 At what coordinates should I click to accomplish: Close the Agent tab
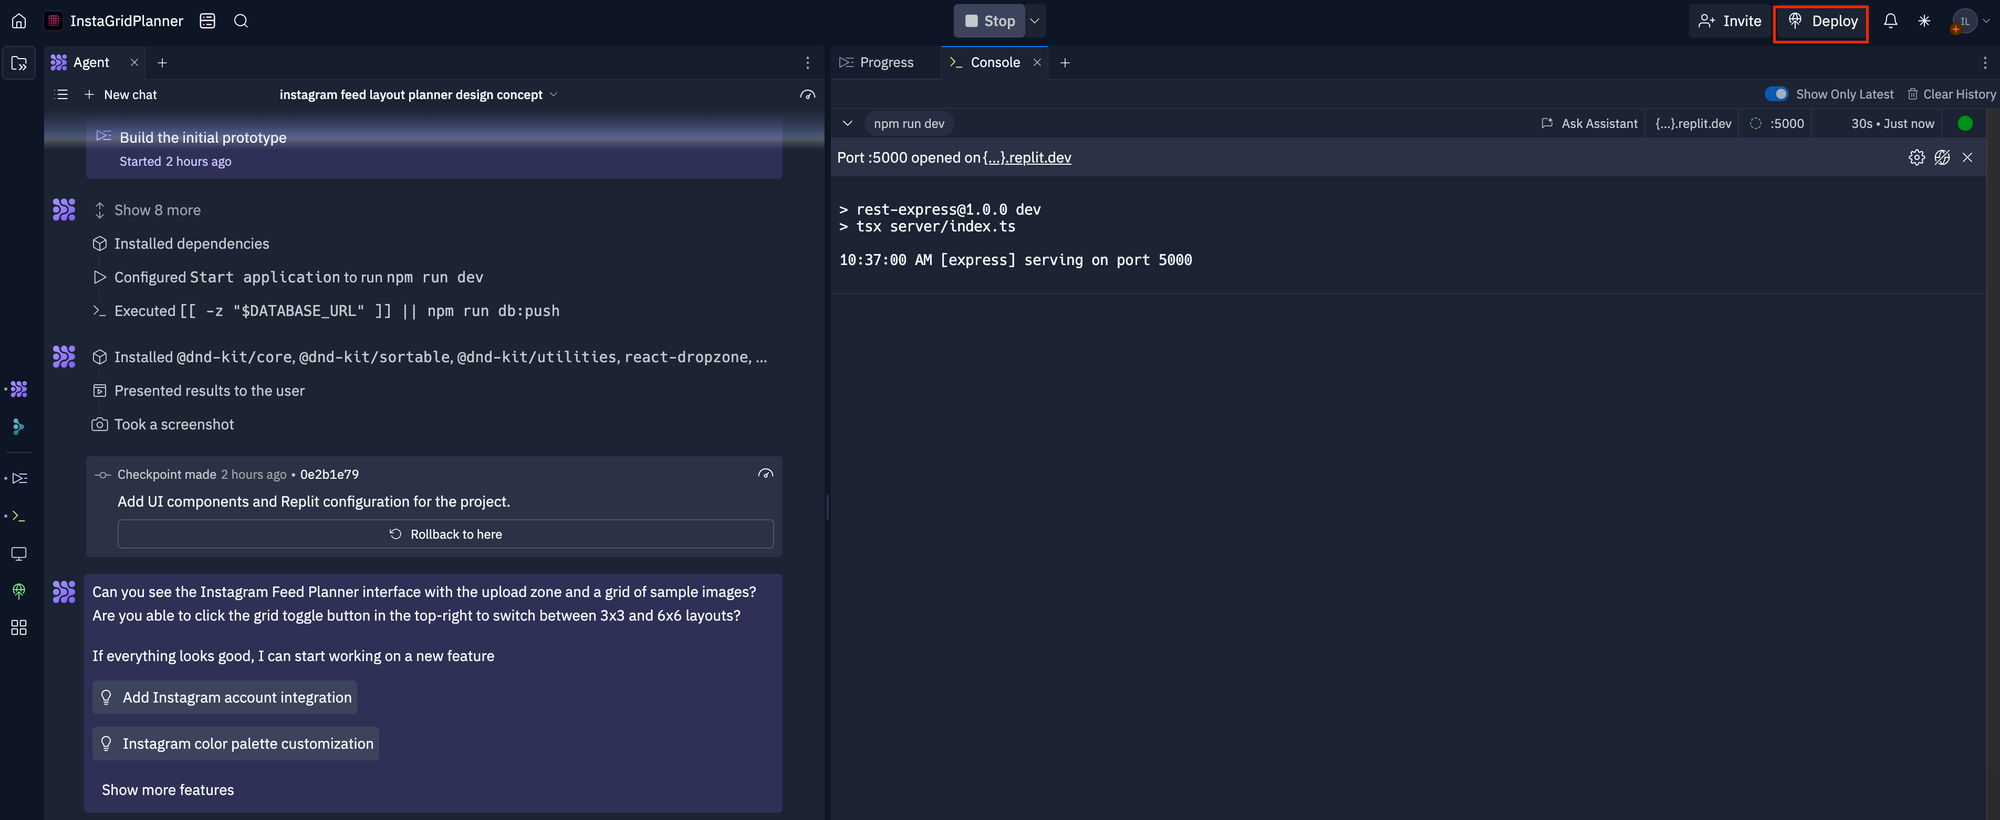click(134, 62)
